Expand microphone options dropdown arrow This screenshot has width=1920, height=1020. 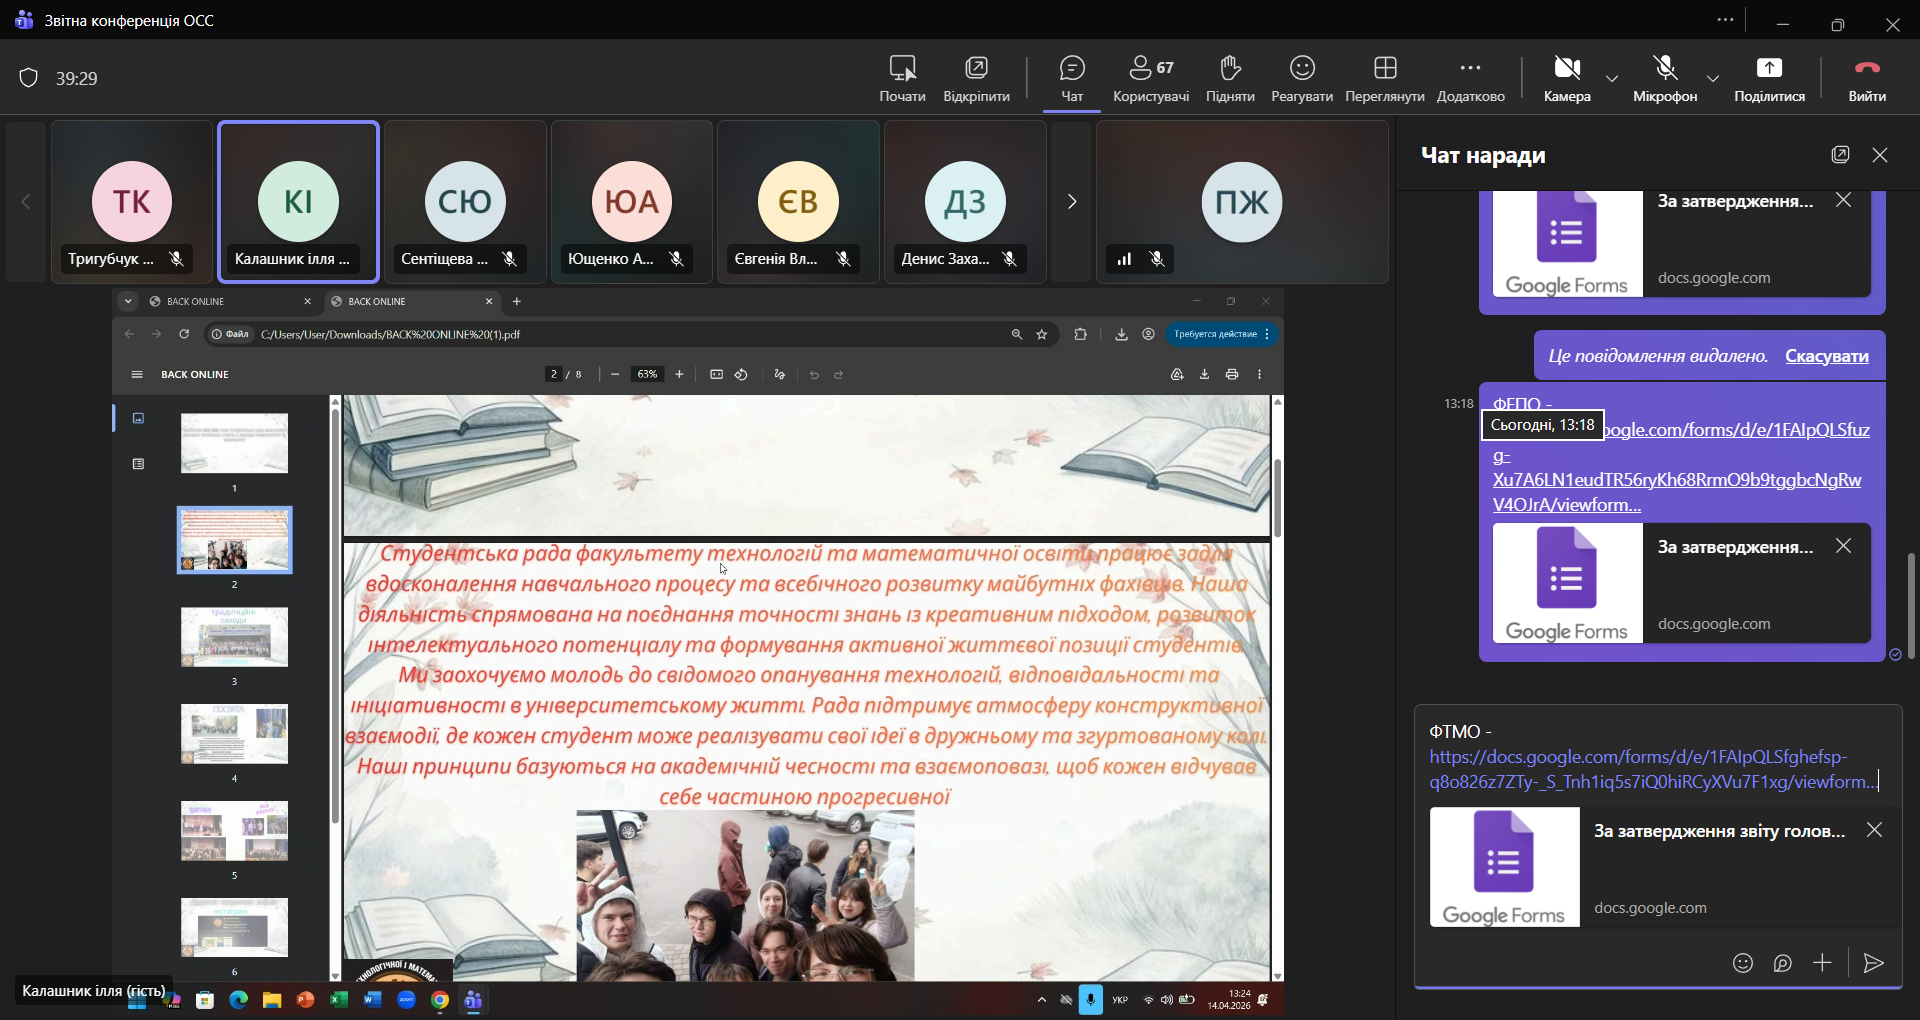[x=1713, y=78]
